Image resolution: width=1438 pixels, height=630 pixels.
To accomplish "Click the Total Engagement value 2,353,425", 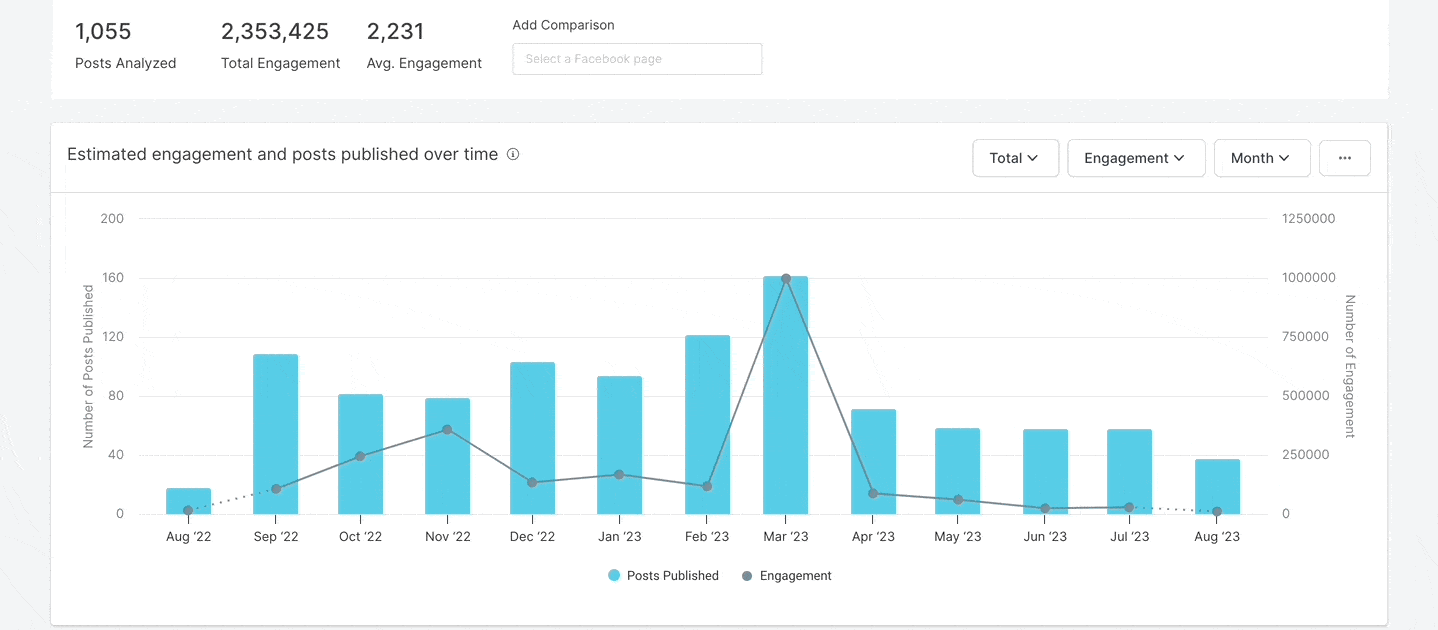I will point(275,31).
